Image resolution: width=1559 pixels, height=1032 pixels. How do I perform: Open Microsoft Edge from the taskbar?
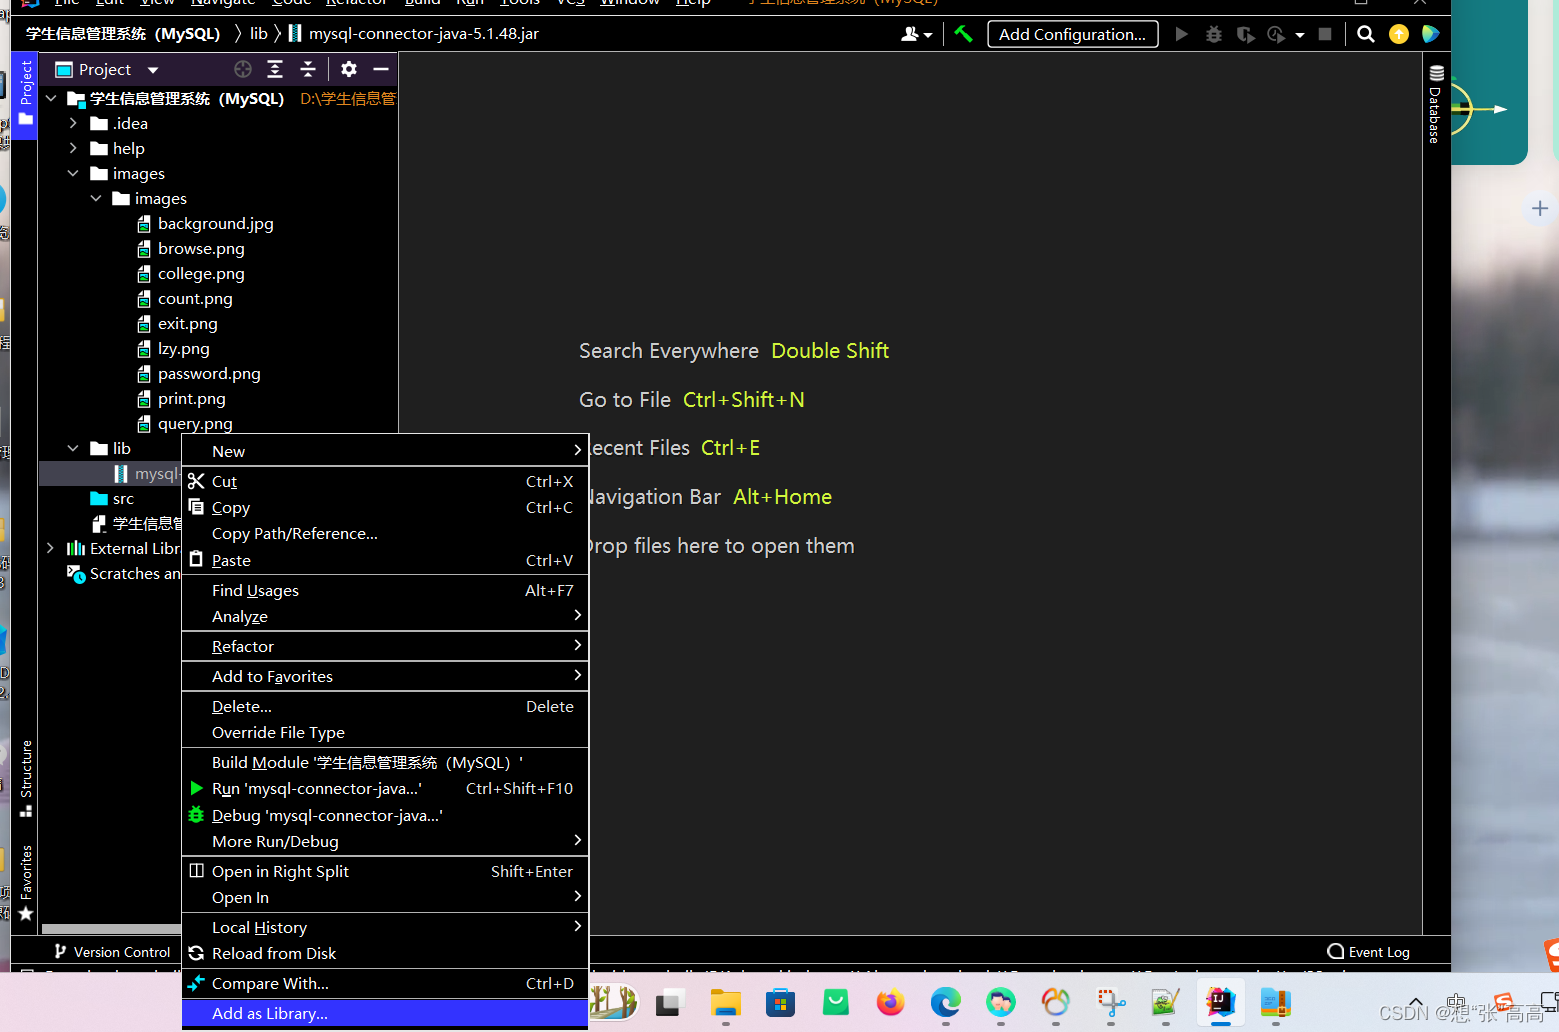[945, 1003]
